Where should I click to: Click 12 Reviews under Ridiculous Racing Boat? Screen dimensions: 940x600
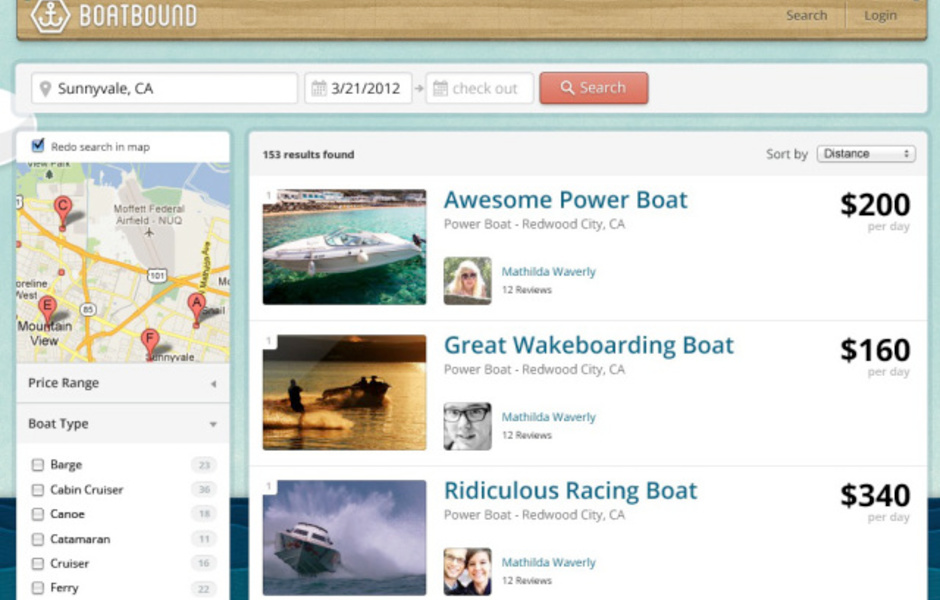click(526, 580)
